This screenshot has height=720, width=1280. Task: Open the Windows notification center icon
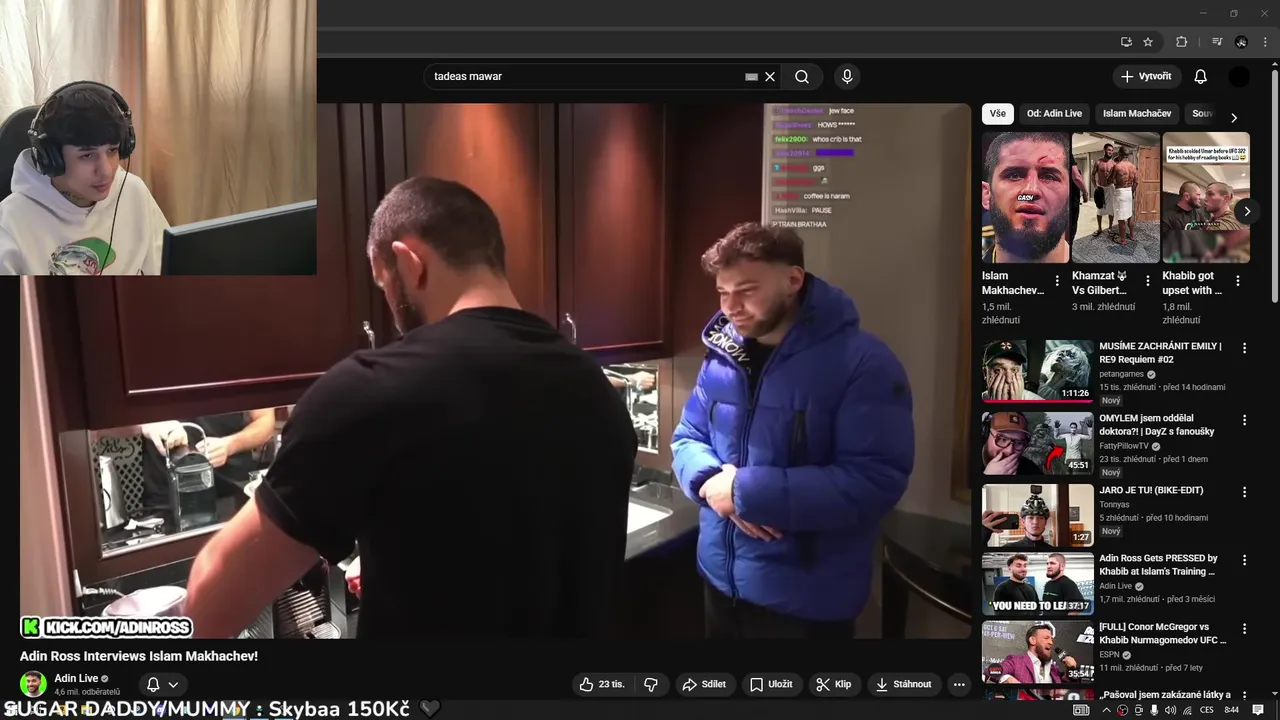point(1258,710)
